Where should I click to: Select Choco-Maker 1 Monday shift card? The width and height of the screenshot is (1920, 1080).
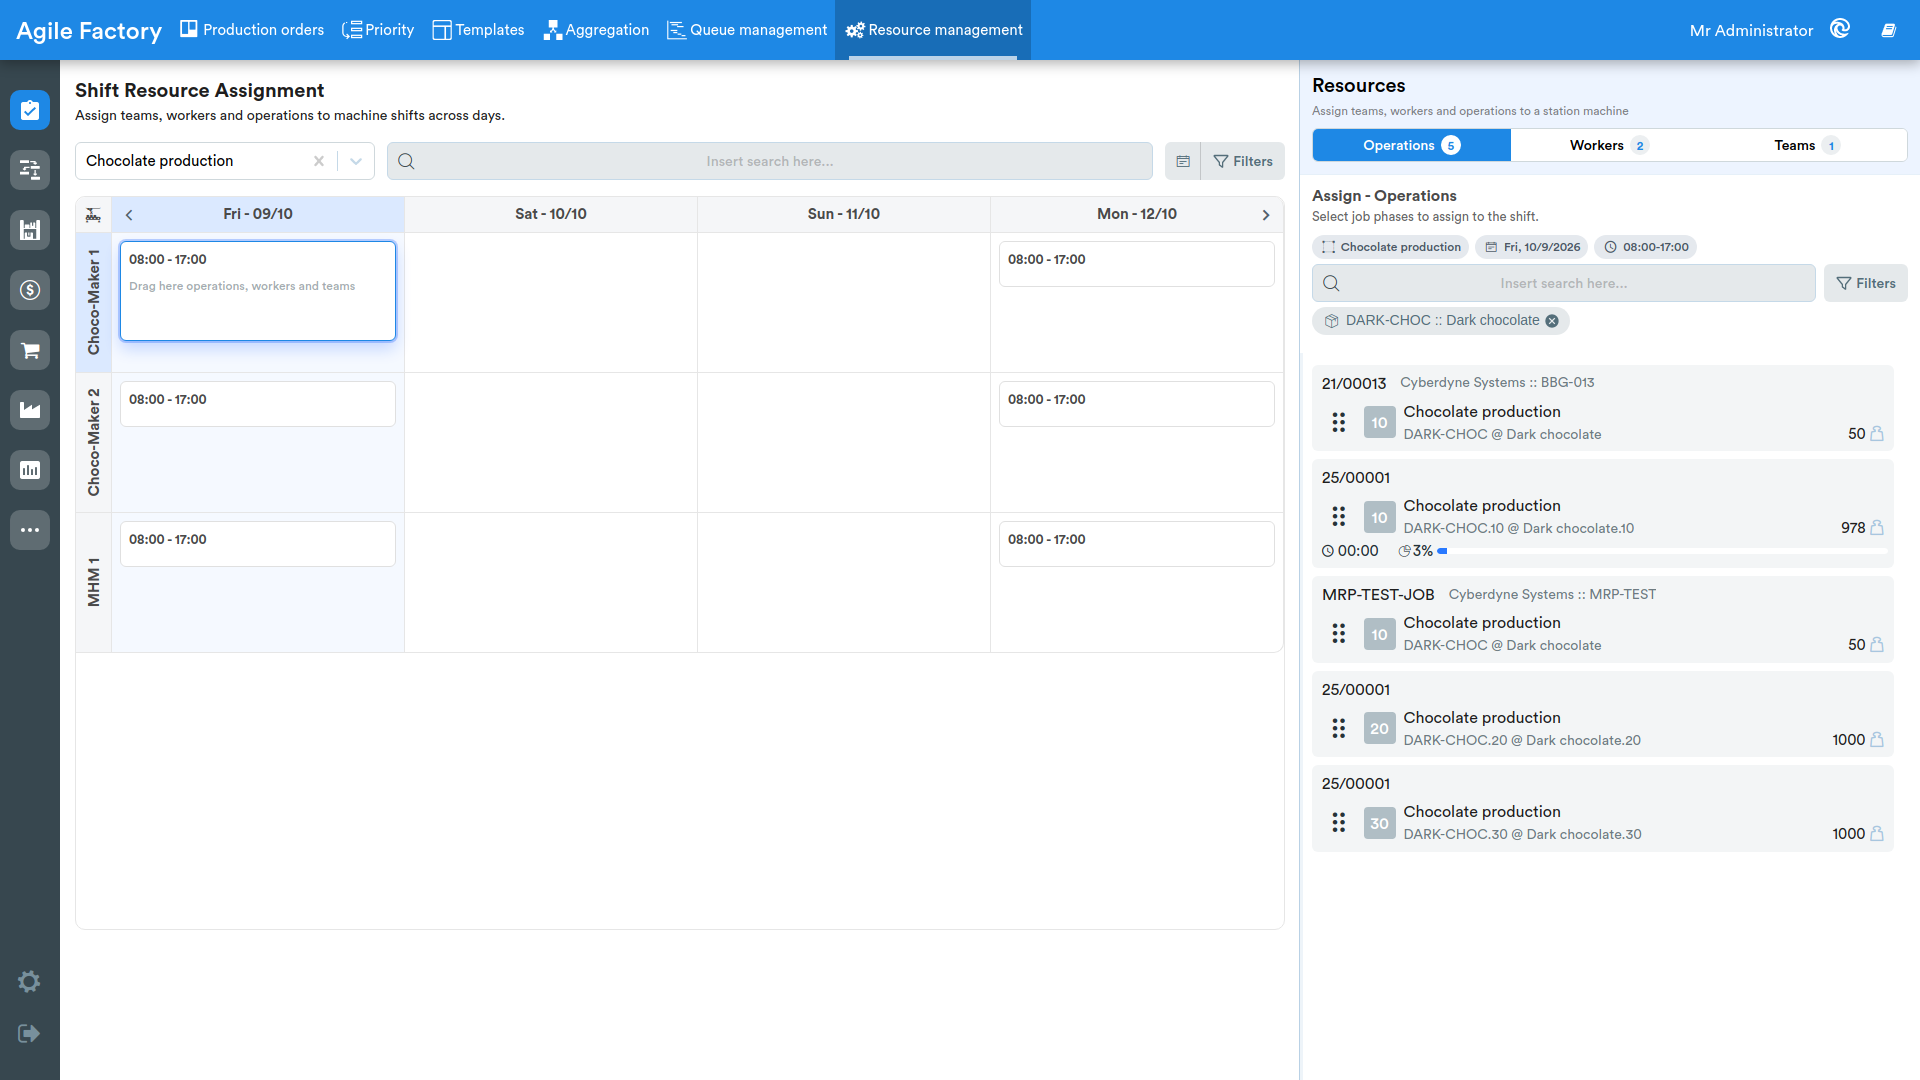1137,264
